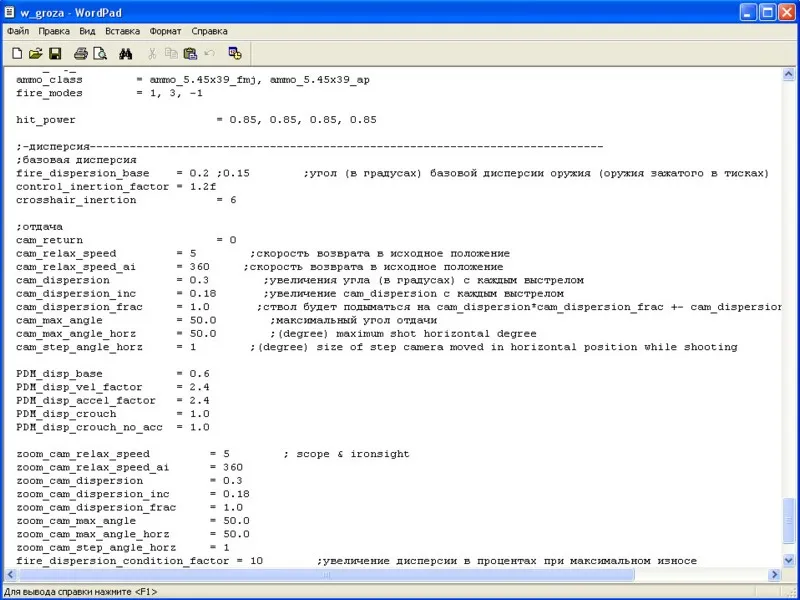Screen dimensions: 800x600
Task: Click the Find binoculars icon
Action: click(127, 53)
